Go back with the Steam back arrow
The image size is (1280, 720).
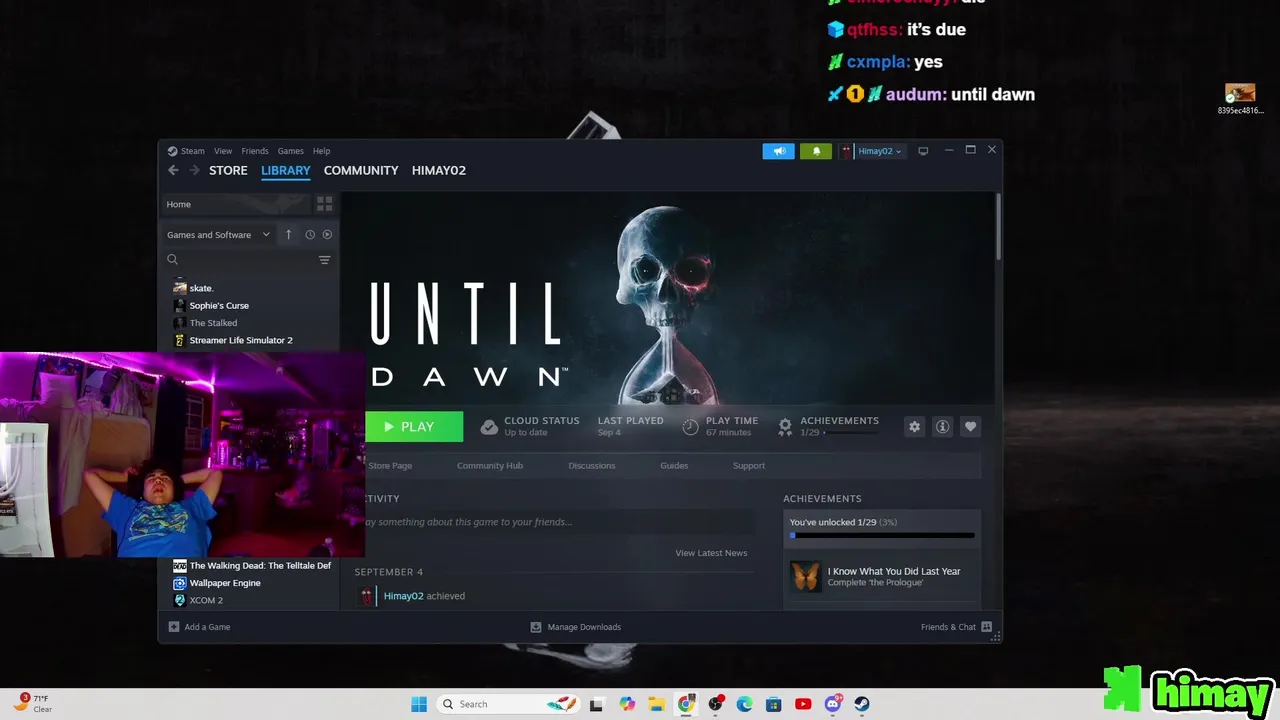173,170
